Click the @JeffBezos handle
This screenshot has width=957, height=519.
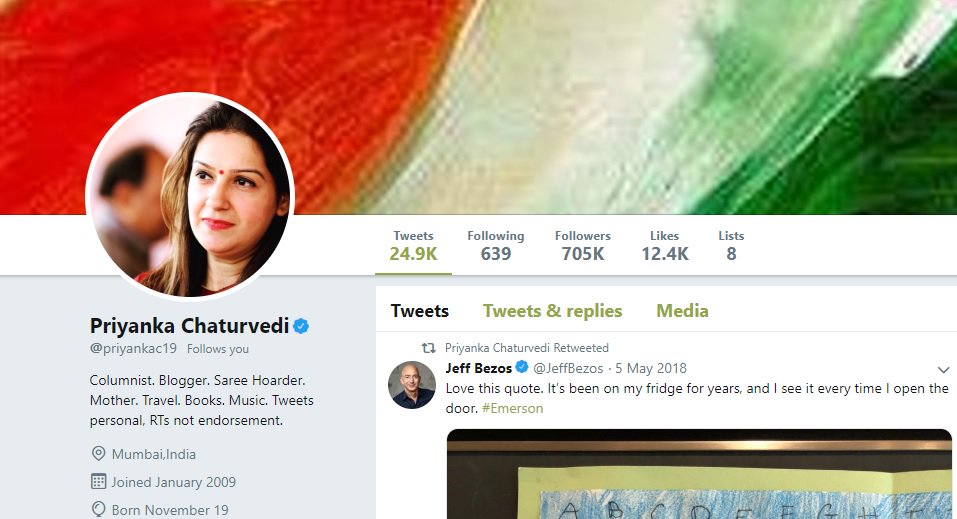568,368
